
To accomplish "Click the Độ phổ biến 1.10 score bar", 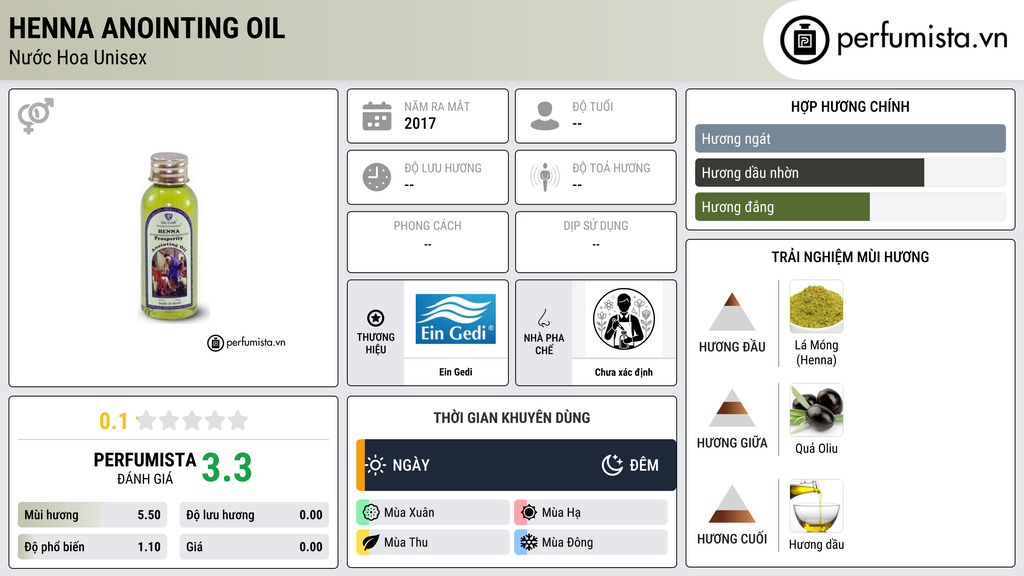I will point(92,547).
